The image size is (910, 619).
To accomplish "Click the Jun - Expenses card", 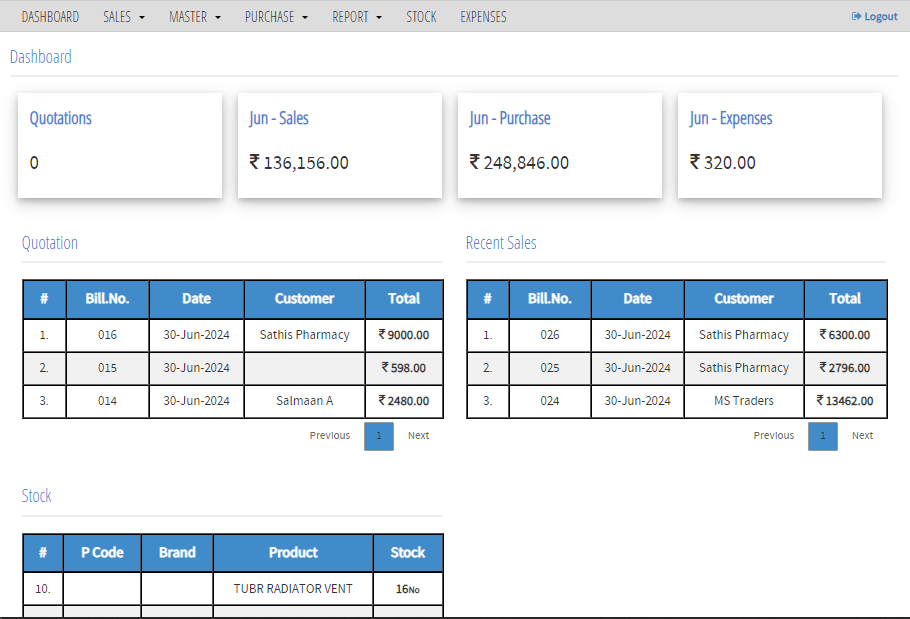I will (x=780, y=145).
